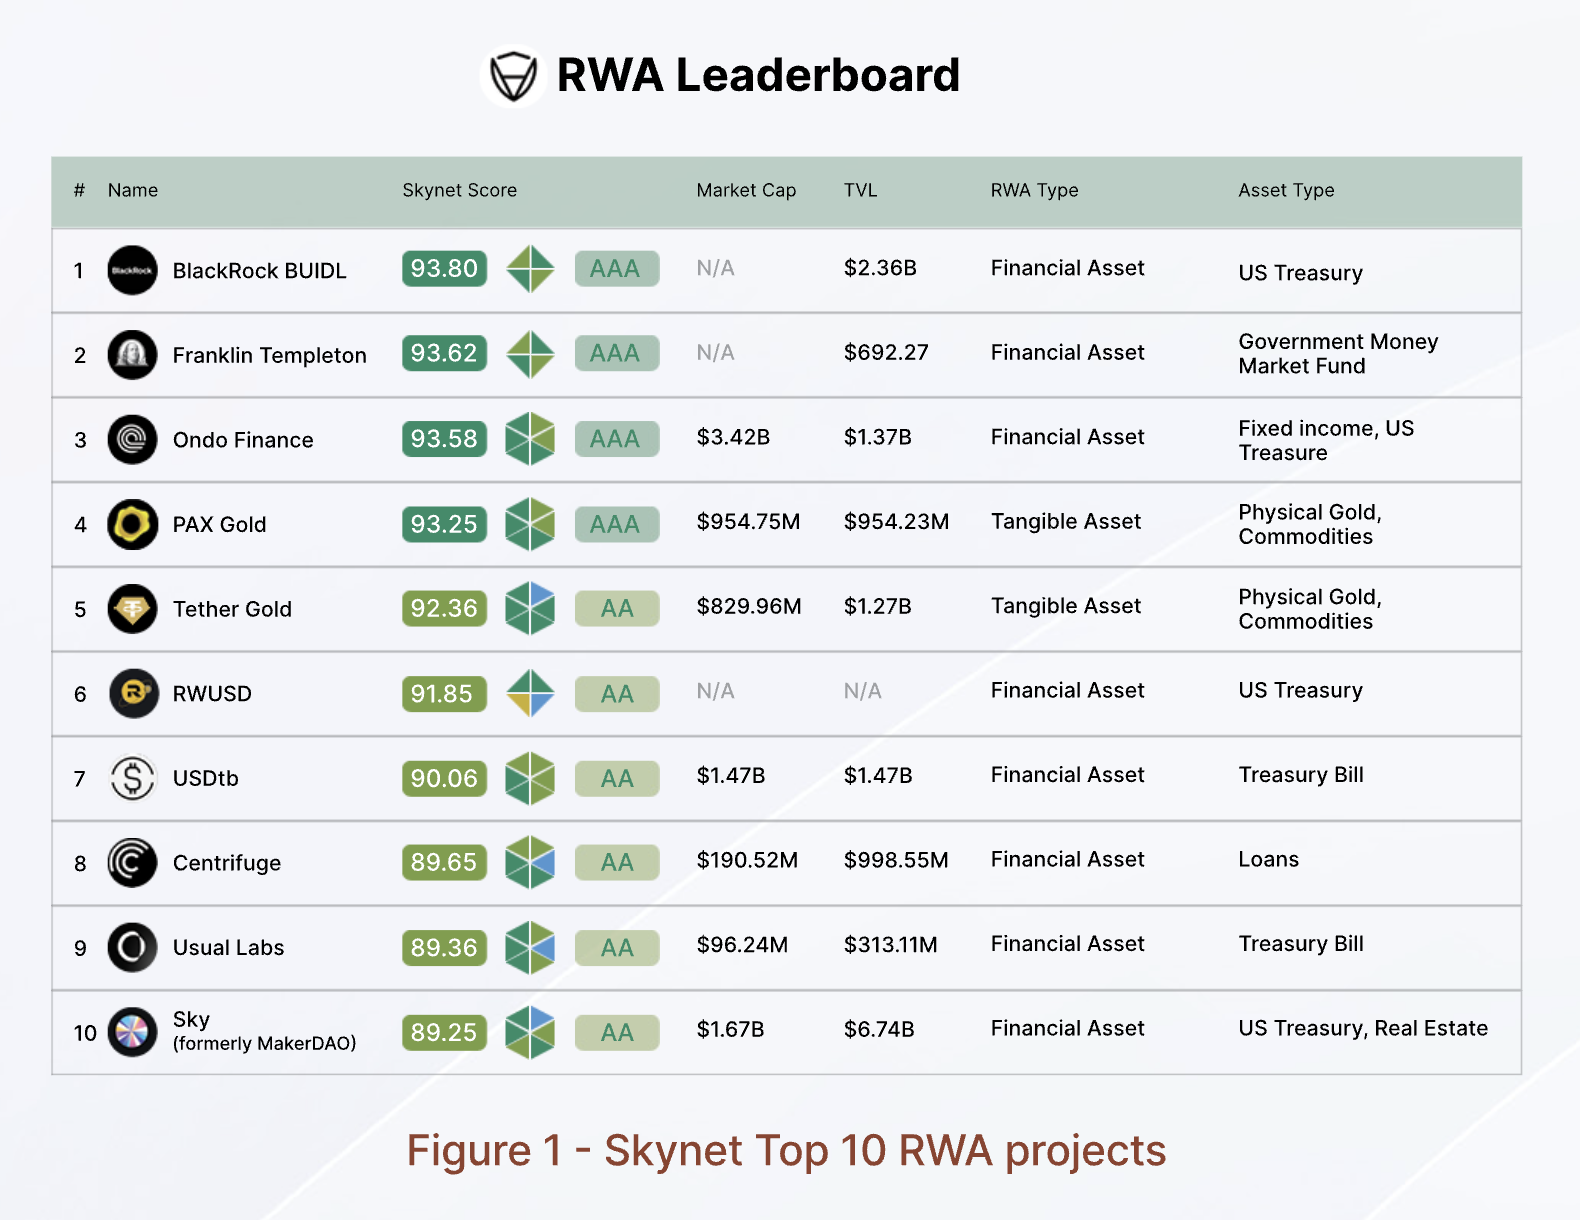Click the 89.65 score badge
This screenshot has width=1580, height=1220.
click(444, 862)
